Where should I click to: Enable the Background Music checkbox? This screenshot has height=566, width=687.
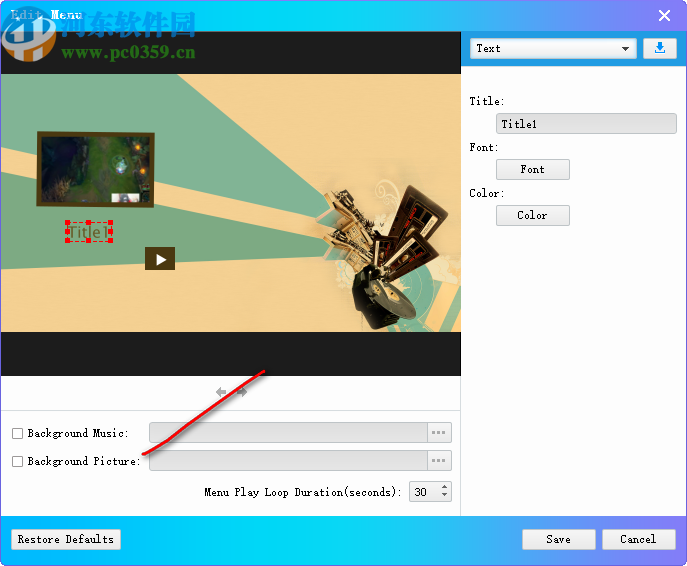pos(18,433)
